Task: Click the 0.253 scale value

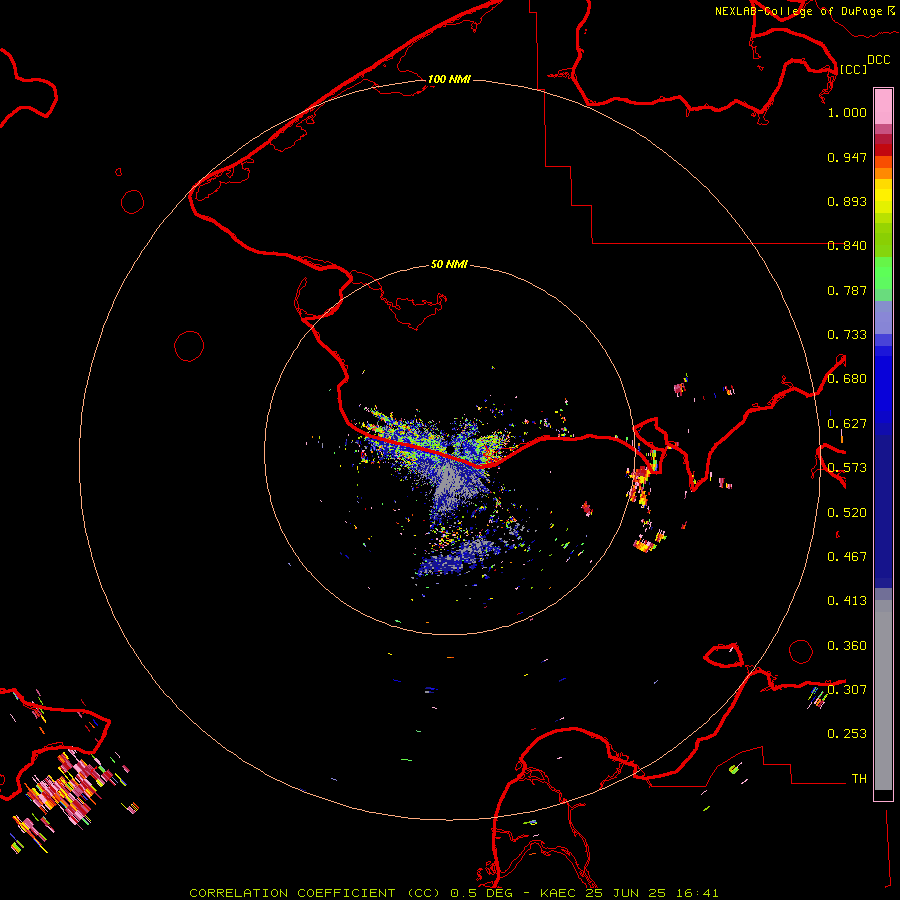Action: (x=847, y=734)
